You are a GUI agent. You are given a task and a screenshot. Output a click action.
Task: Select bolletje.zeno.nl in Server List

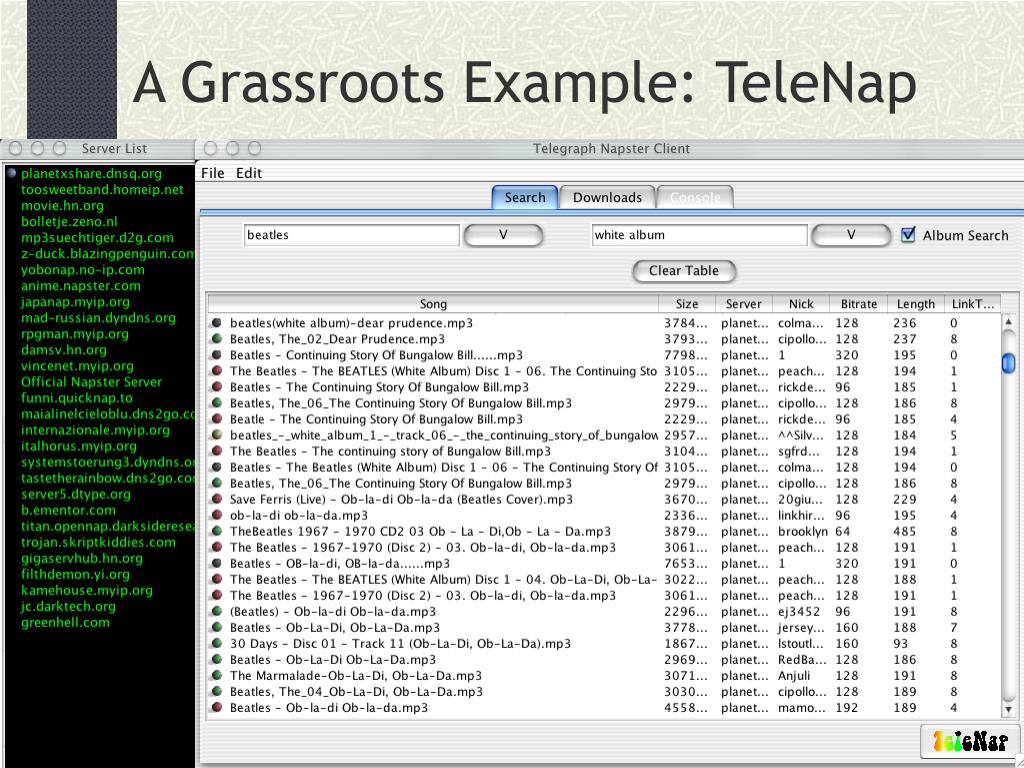(69, 221)
